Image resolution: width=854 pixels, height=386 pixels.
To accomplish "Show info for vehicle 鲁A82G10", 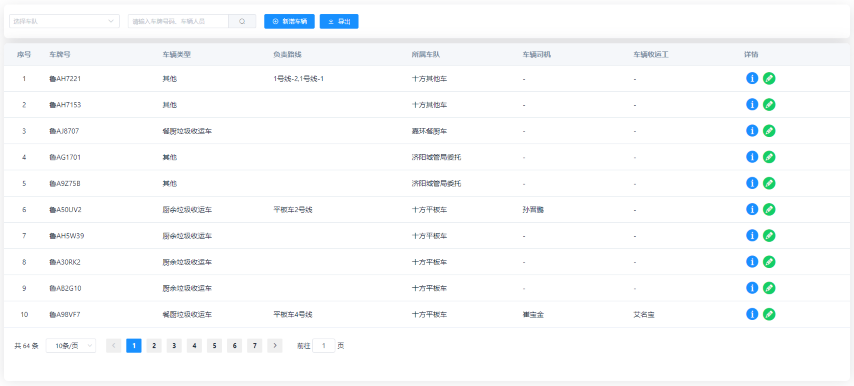I will point(752,287).
